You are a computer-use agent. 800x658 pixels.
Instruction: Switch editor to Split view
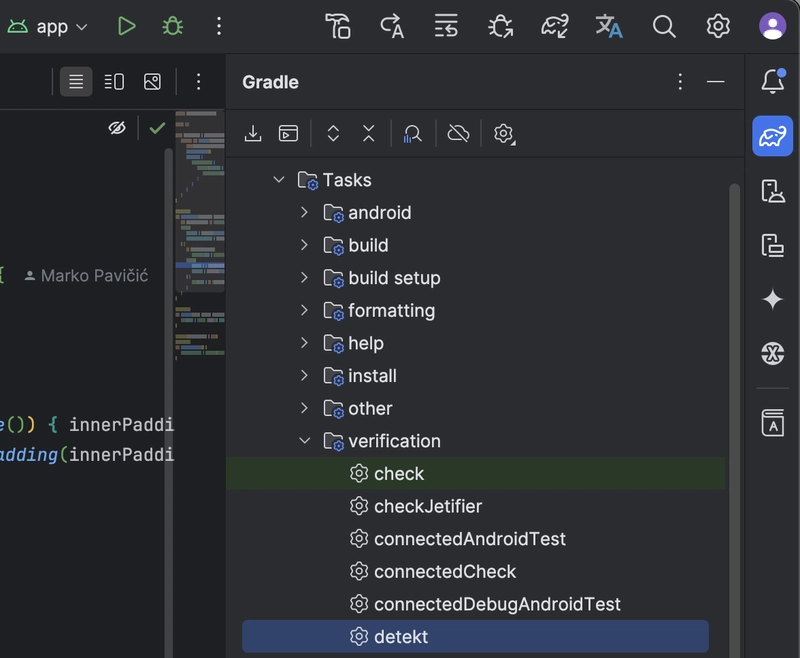[114, 82]
